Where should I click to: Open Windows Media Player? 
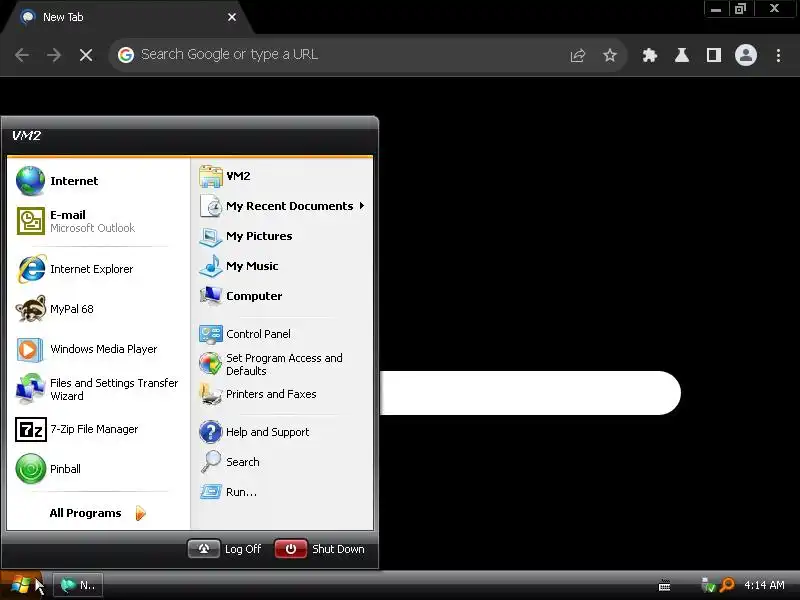coord(87,349)
